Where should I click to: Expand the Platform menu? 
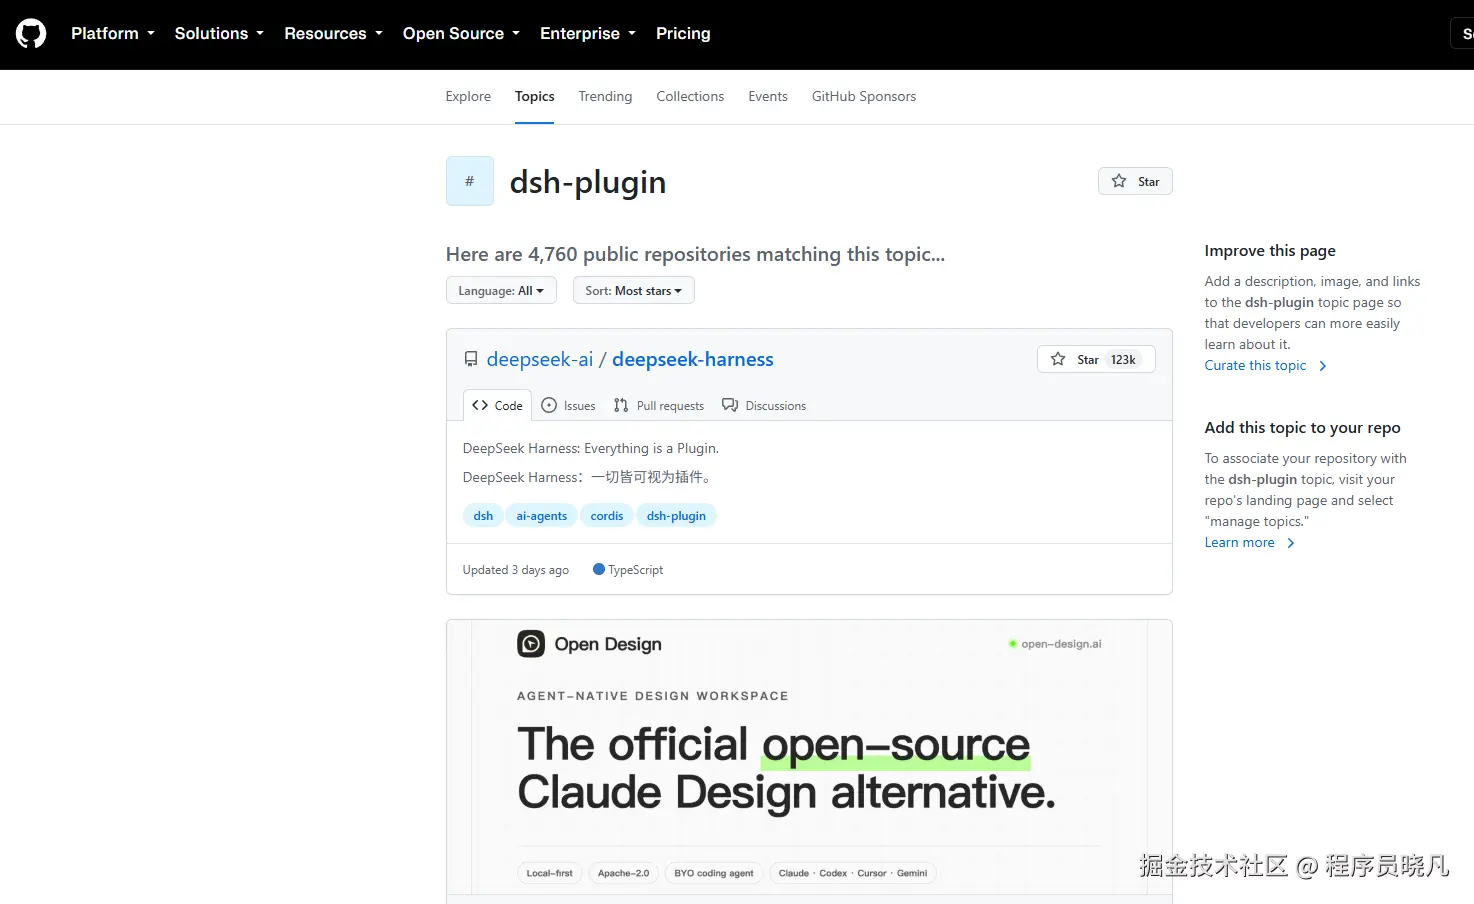pos(113,34)
